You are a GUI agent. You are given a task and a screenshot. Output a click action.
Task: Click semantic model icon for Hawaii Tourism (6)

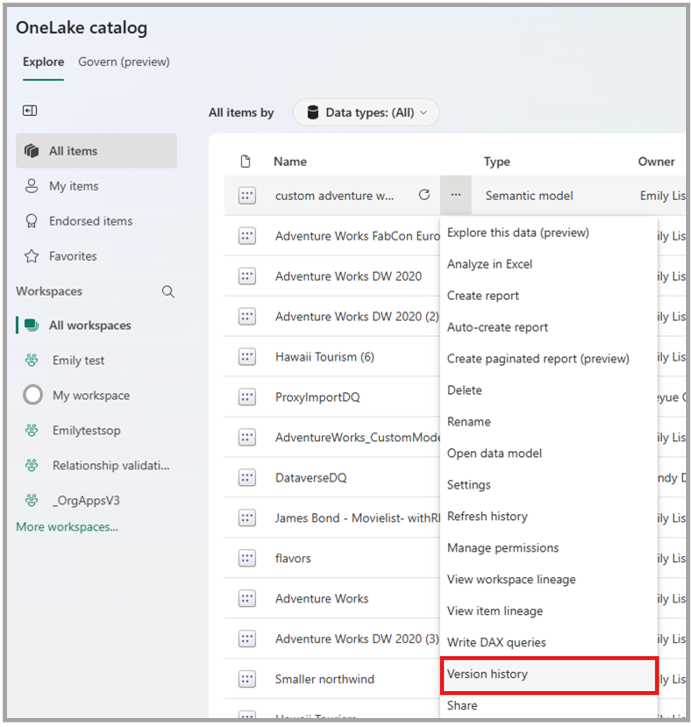[247, 357]
